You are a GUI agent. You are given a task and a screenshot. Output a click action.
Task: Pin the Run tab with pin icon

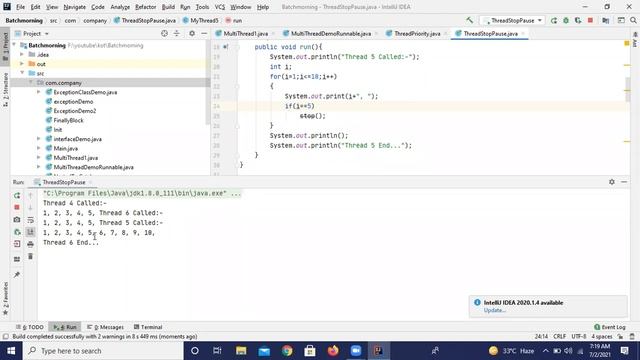[x=17, y=275]
